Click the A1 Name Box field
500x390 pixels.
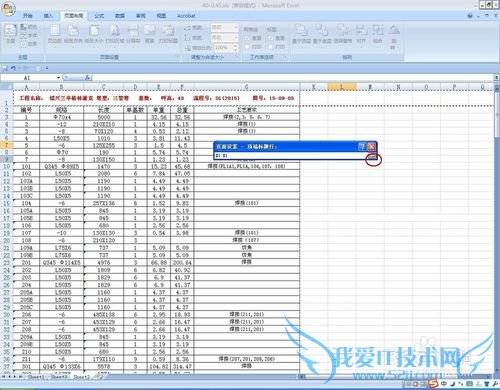[x=28, y=78]
